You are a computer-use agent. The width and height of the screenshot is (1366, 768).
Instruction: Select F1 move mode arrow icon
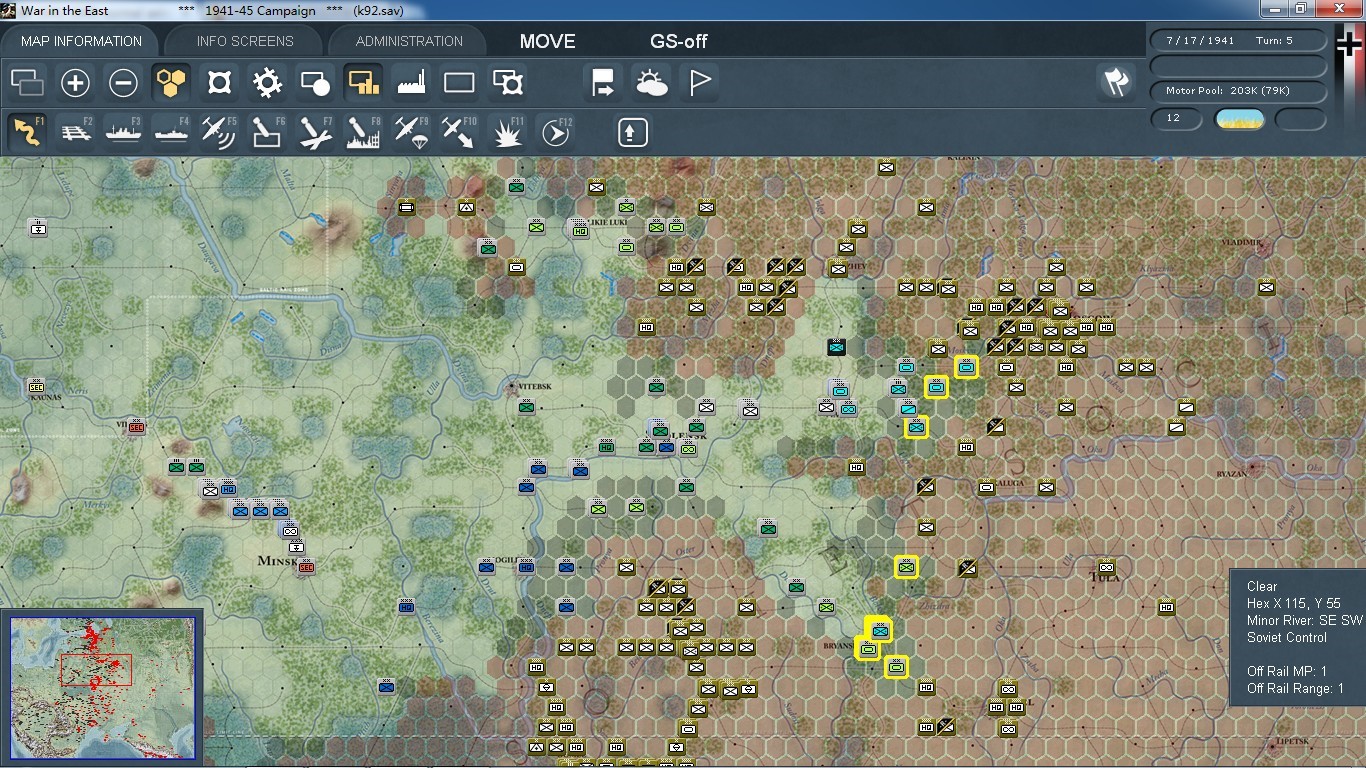tap(27, 132)
